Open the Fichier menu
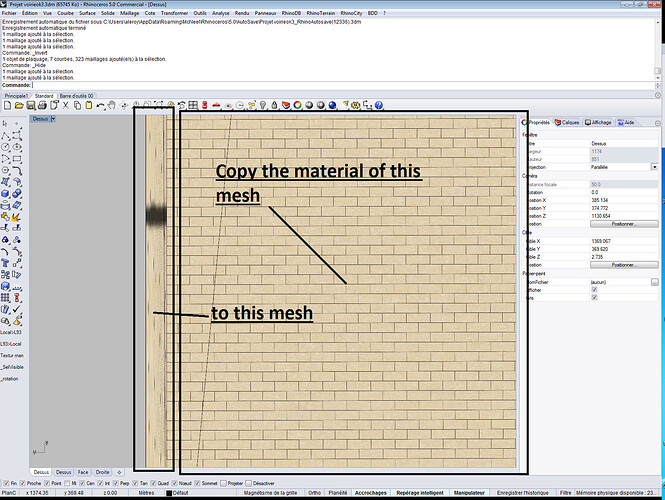The height and width of the screenshot is (500, 665). (x=9, y=13)
